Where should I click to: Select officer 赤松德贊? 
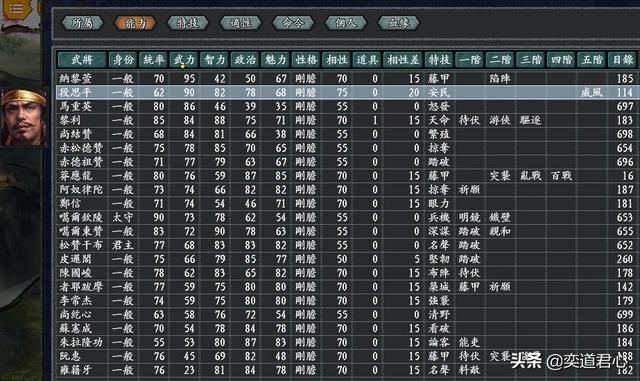tap(81, 148)
